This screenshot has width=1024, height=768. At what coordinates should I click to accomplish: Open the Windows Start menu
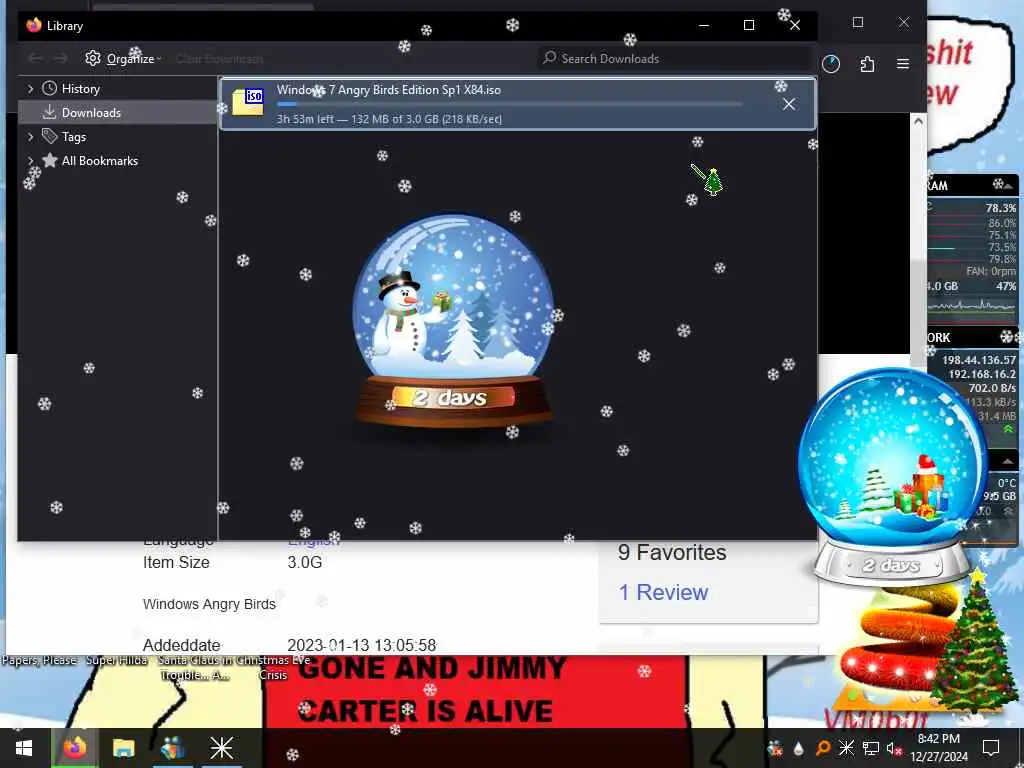click(24, 748)
